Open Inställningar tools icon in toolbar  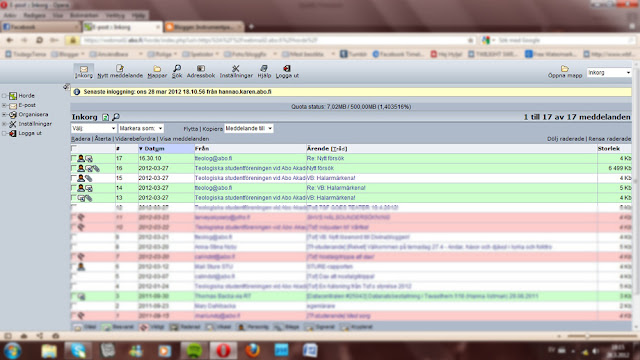click(236, 69)
